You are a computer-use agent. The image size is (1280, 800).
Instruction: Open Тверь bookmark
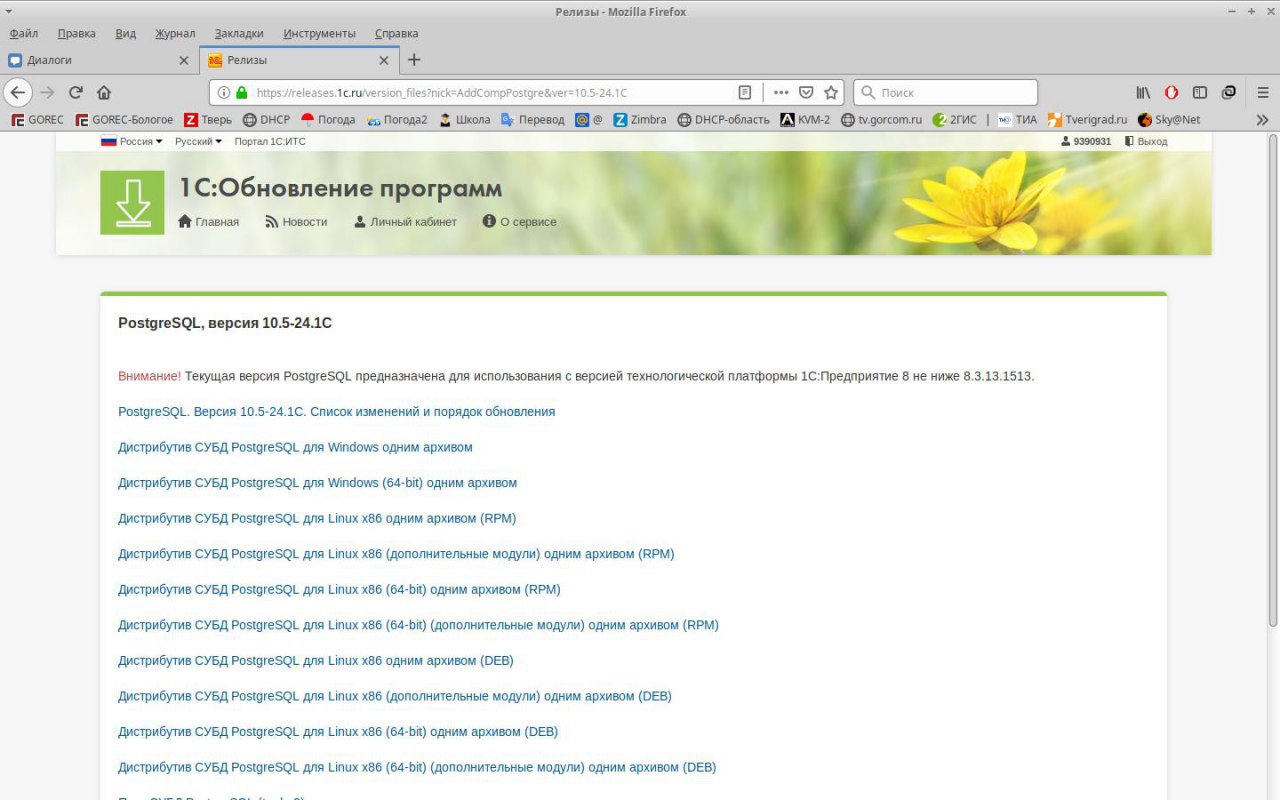pos(208,119)
